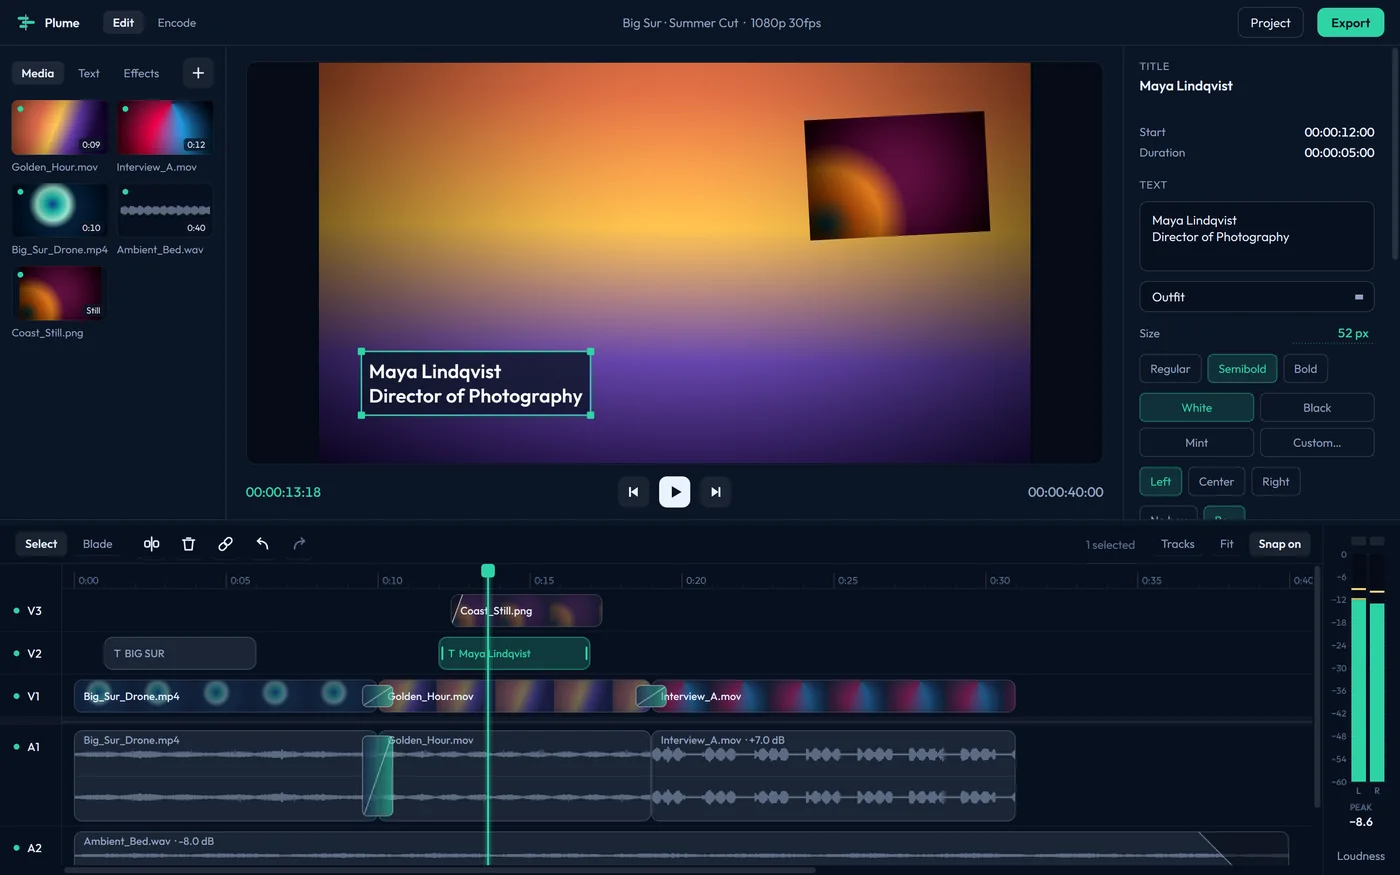Click the Plume logo icon
This screenshot has height=875, width=1400.
[x=26, y=22]
